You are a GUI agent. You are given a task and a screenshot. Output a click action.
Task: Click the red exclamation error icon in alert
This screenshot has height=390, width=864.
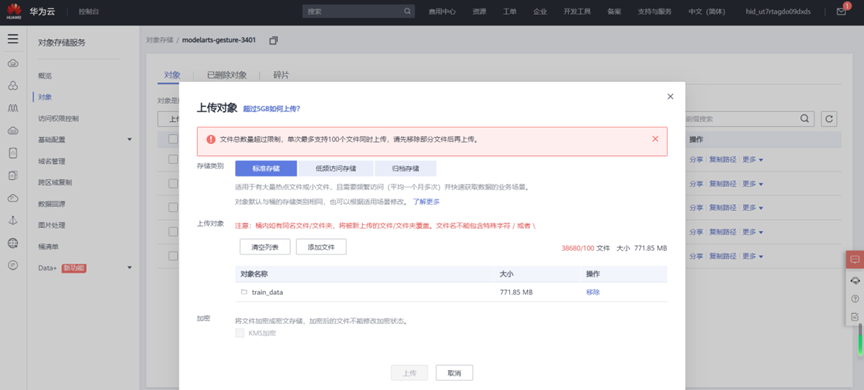[210, 139]
